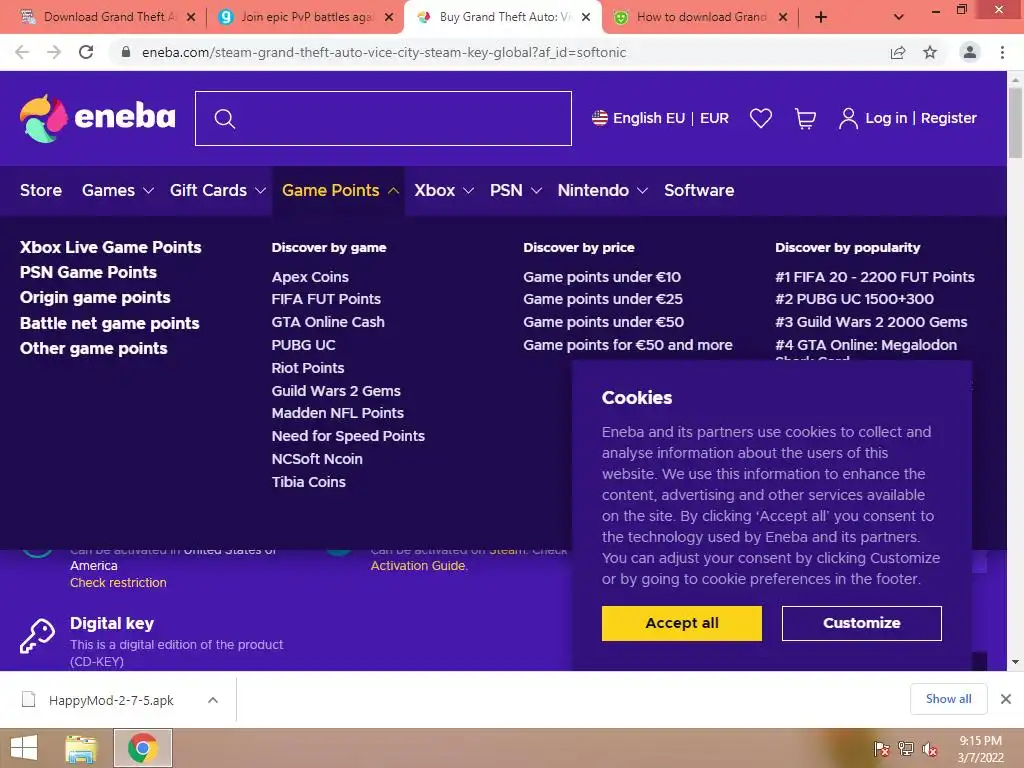Click the search magnifier icon
The width and height of the screenshot is (1024, 768).
point(224,119)
